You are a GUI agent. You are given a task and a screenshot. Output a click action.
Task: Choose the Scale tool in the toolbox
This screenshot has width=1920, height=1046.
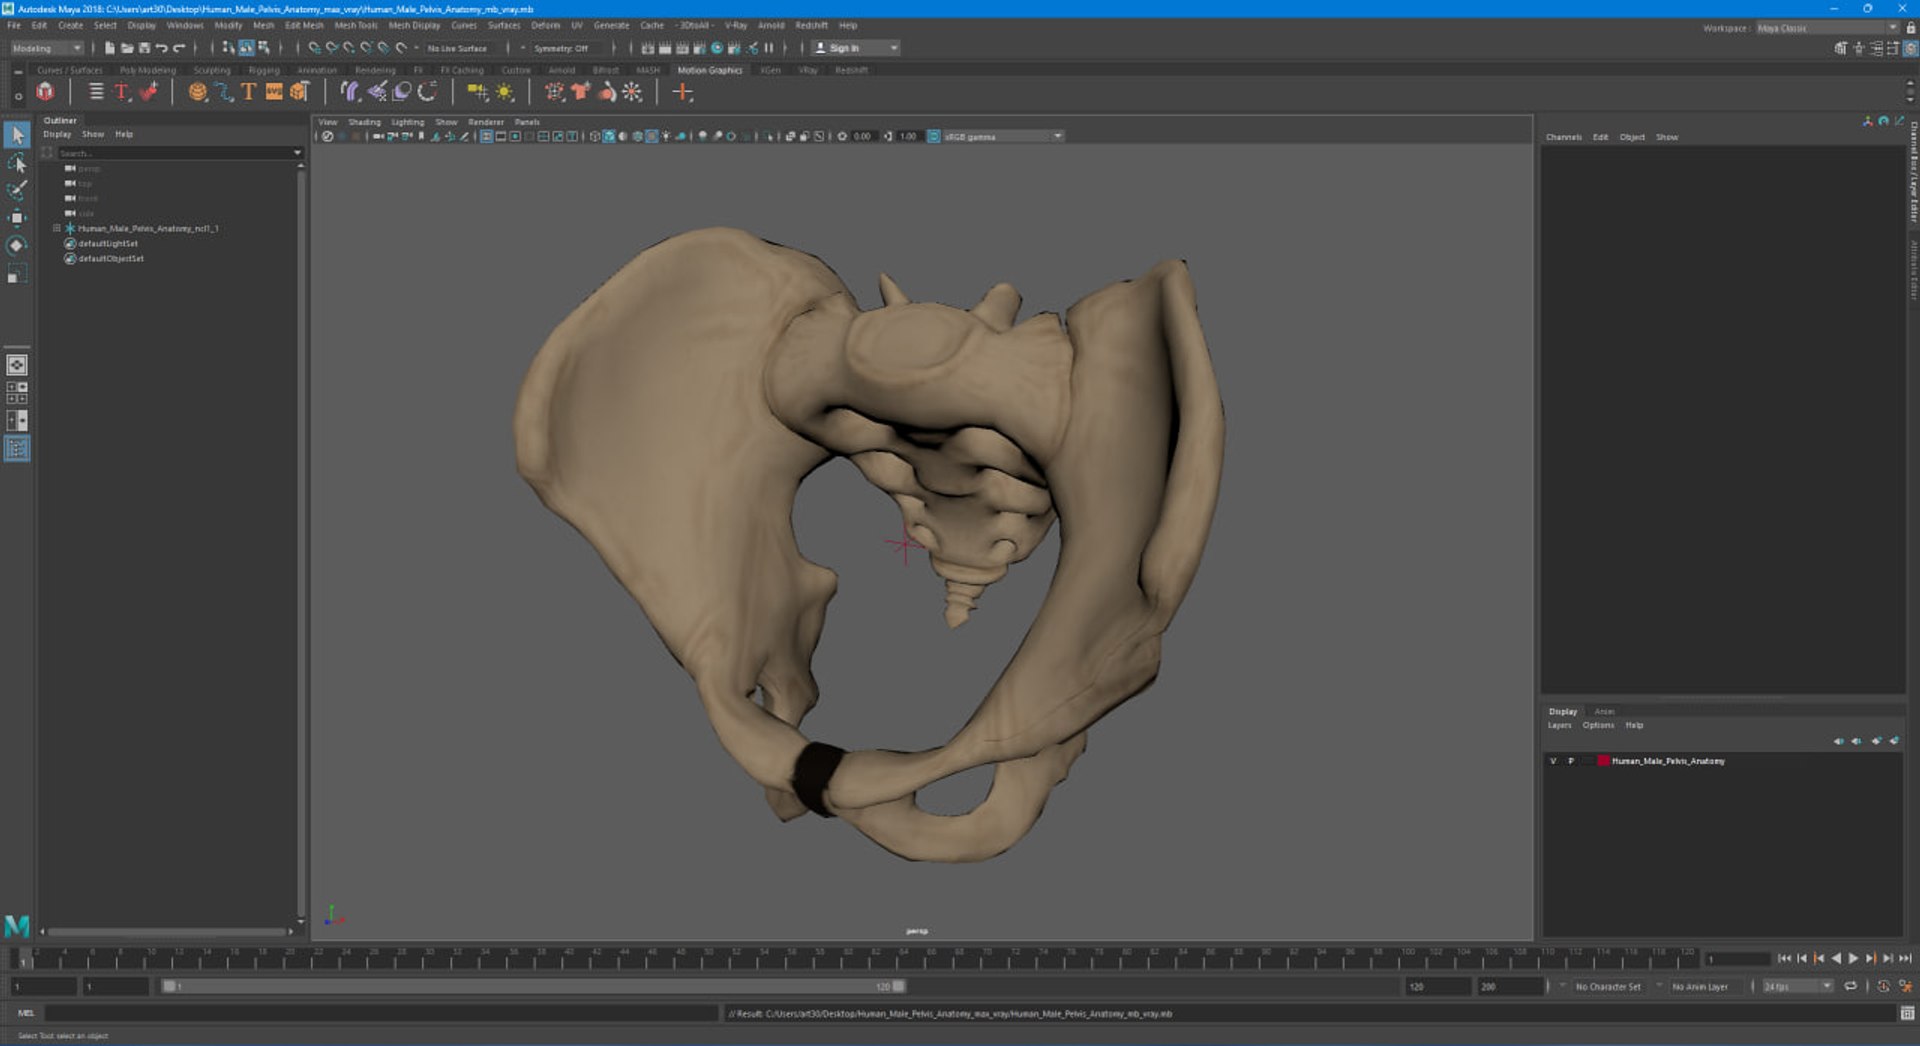point(17,274)
